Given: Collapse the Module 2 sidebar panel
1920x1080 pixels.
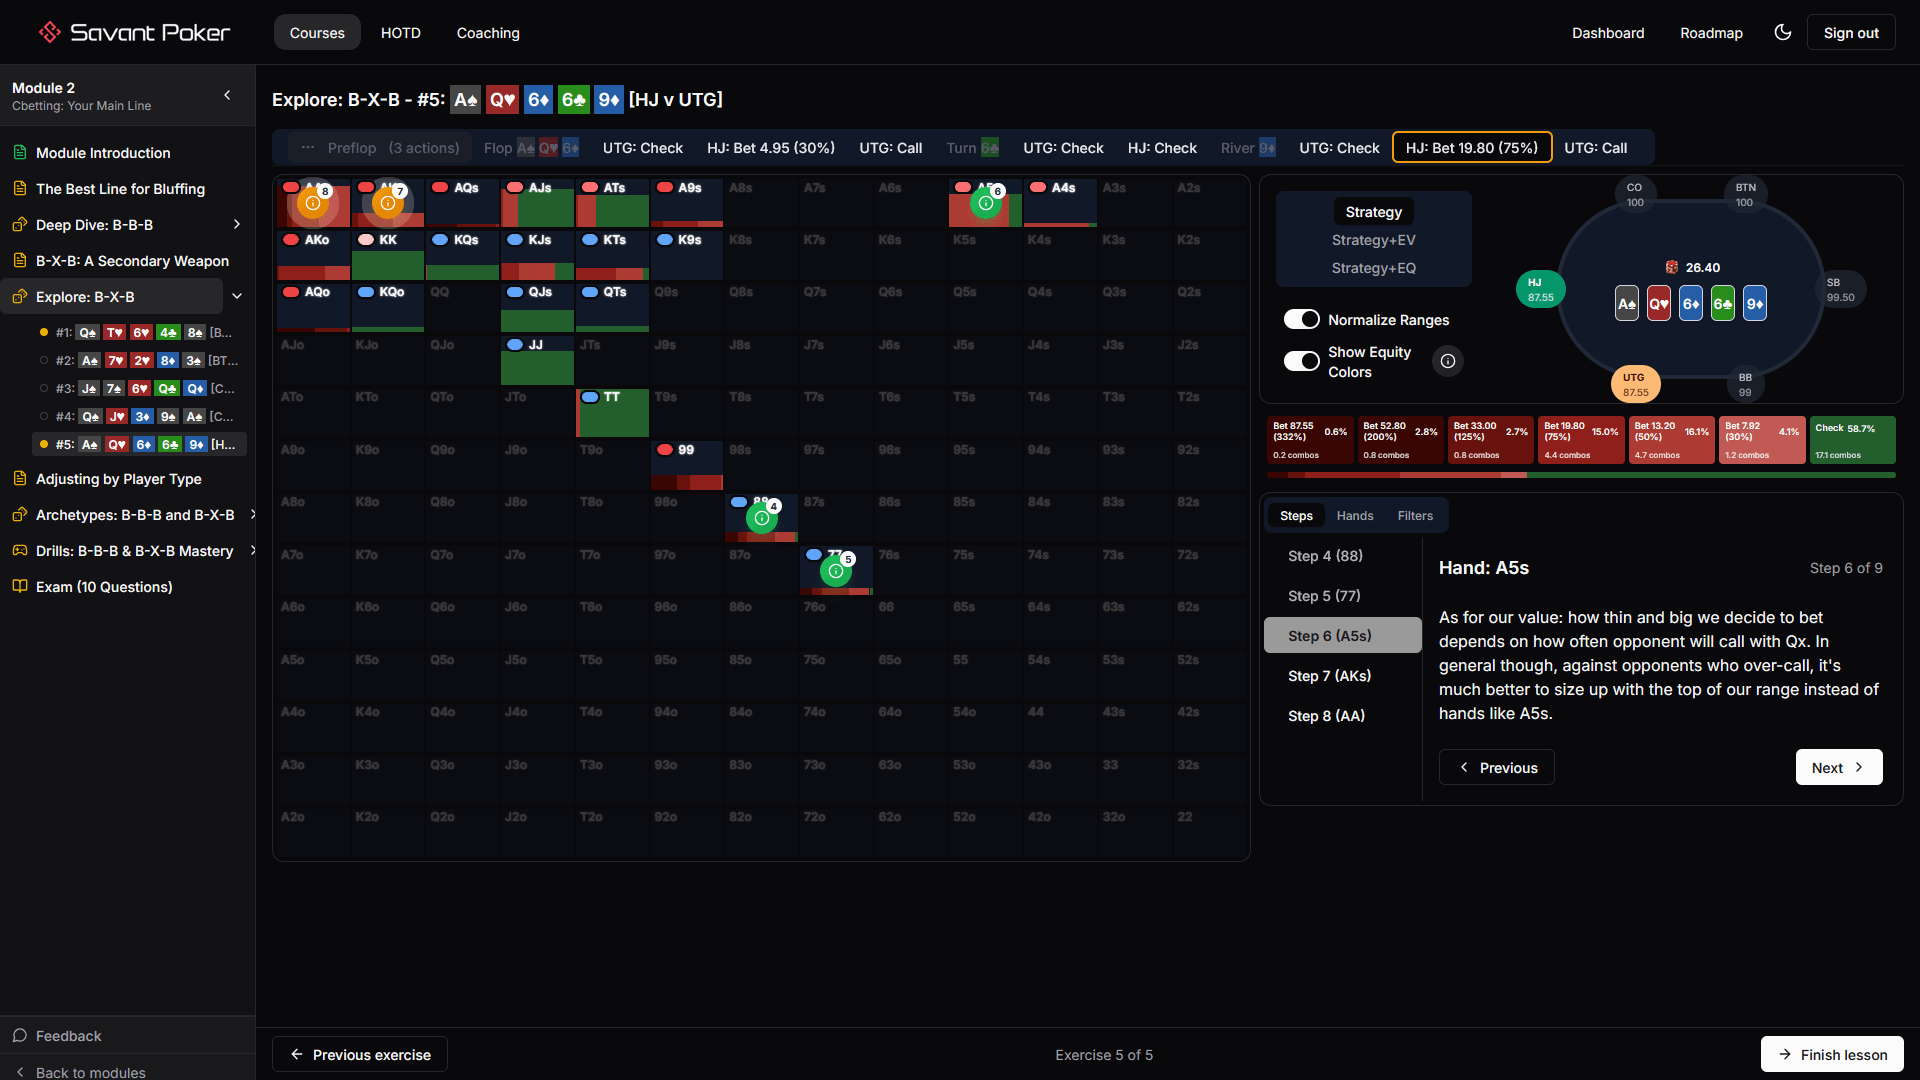Looking at the screenshot, I should point(226,96).
